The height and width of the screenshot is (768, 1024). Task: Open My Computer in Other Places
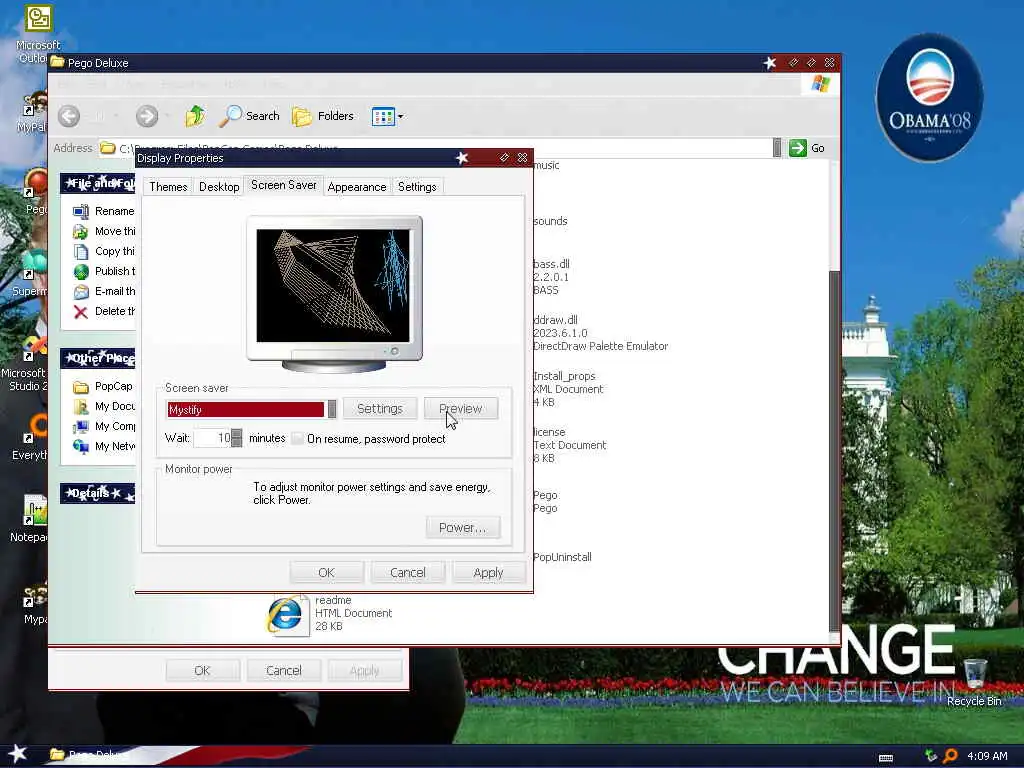pyautogui.click(x=104, y=426)
